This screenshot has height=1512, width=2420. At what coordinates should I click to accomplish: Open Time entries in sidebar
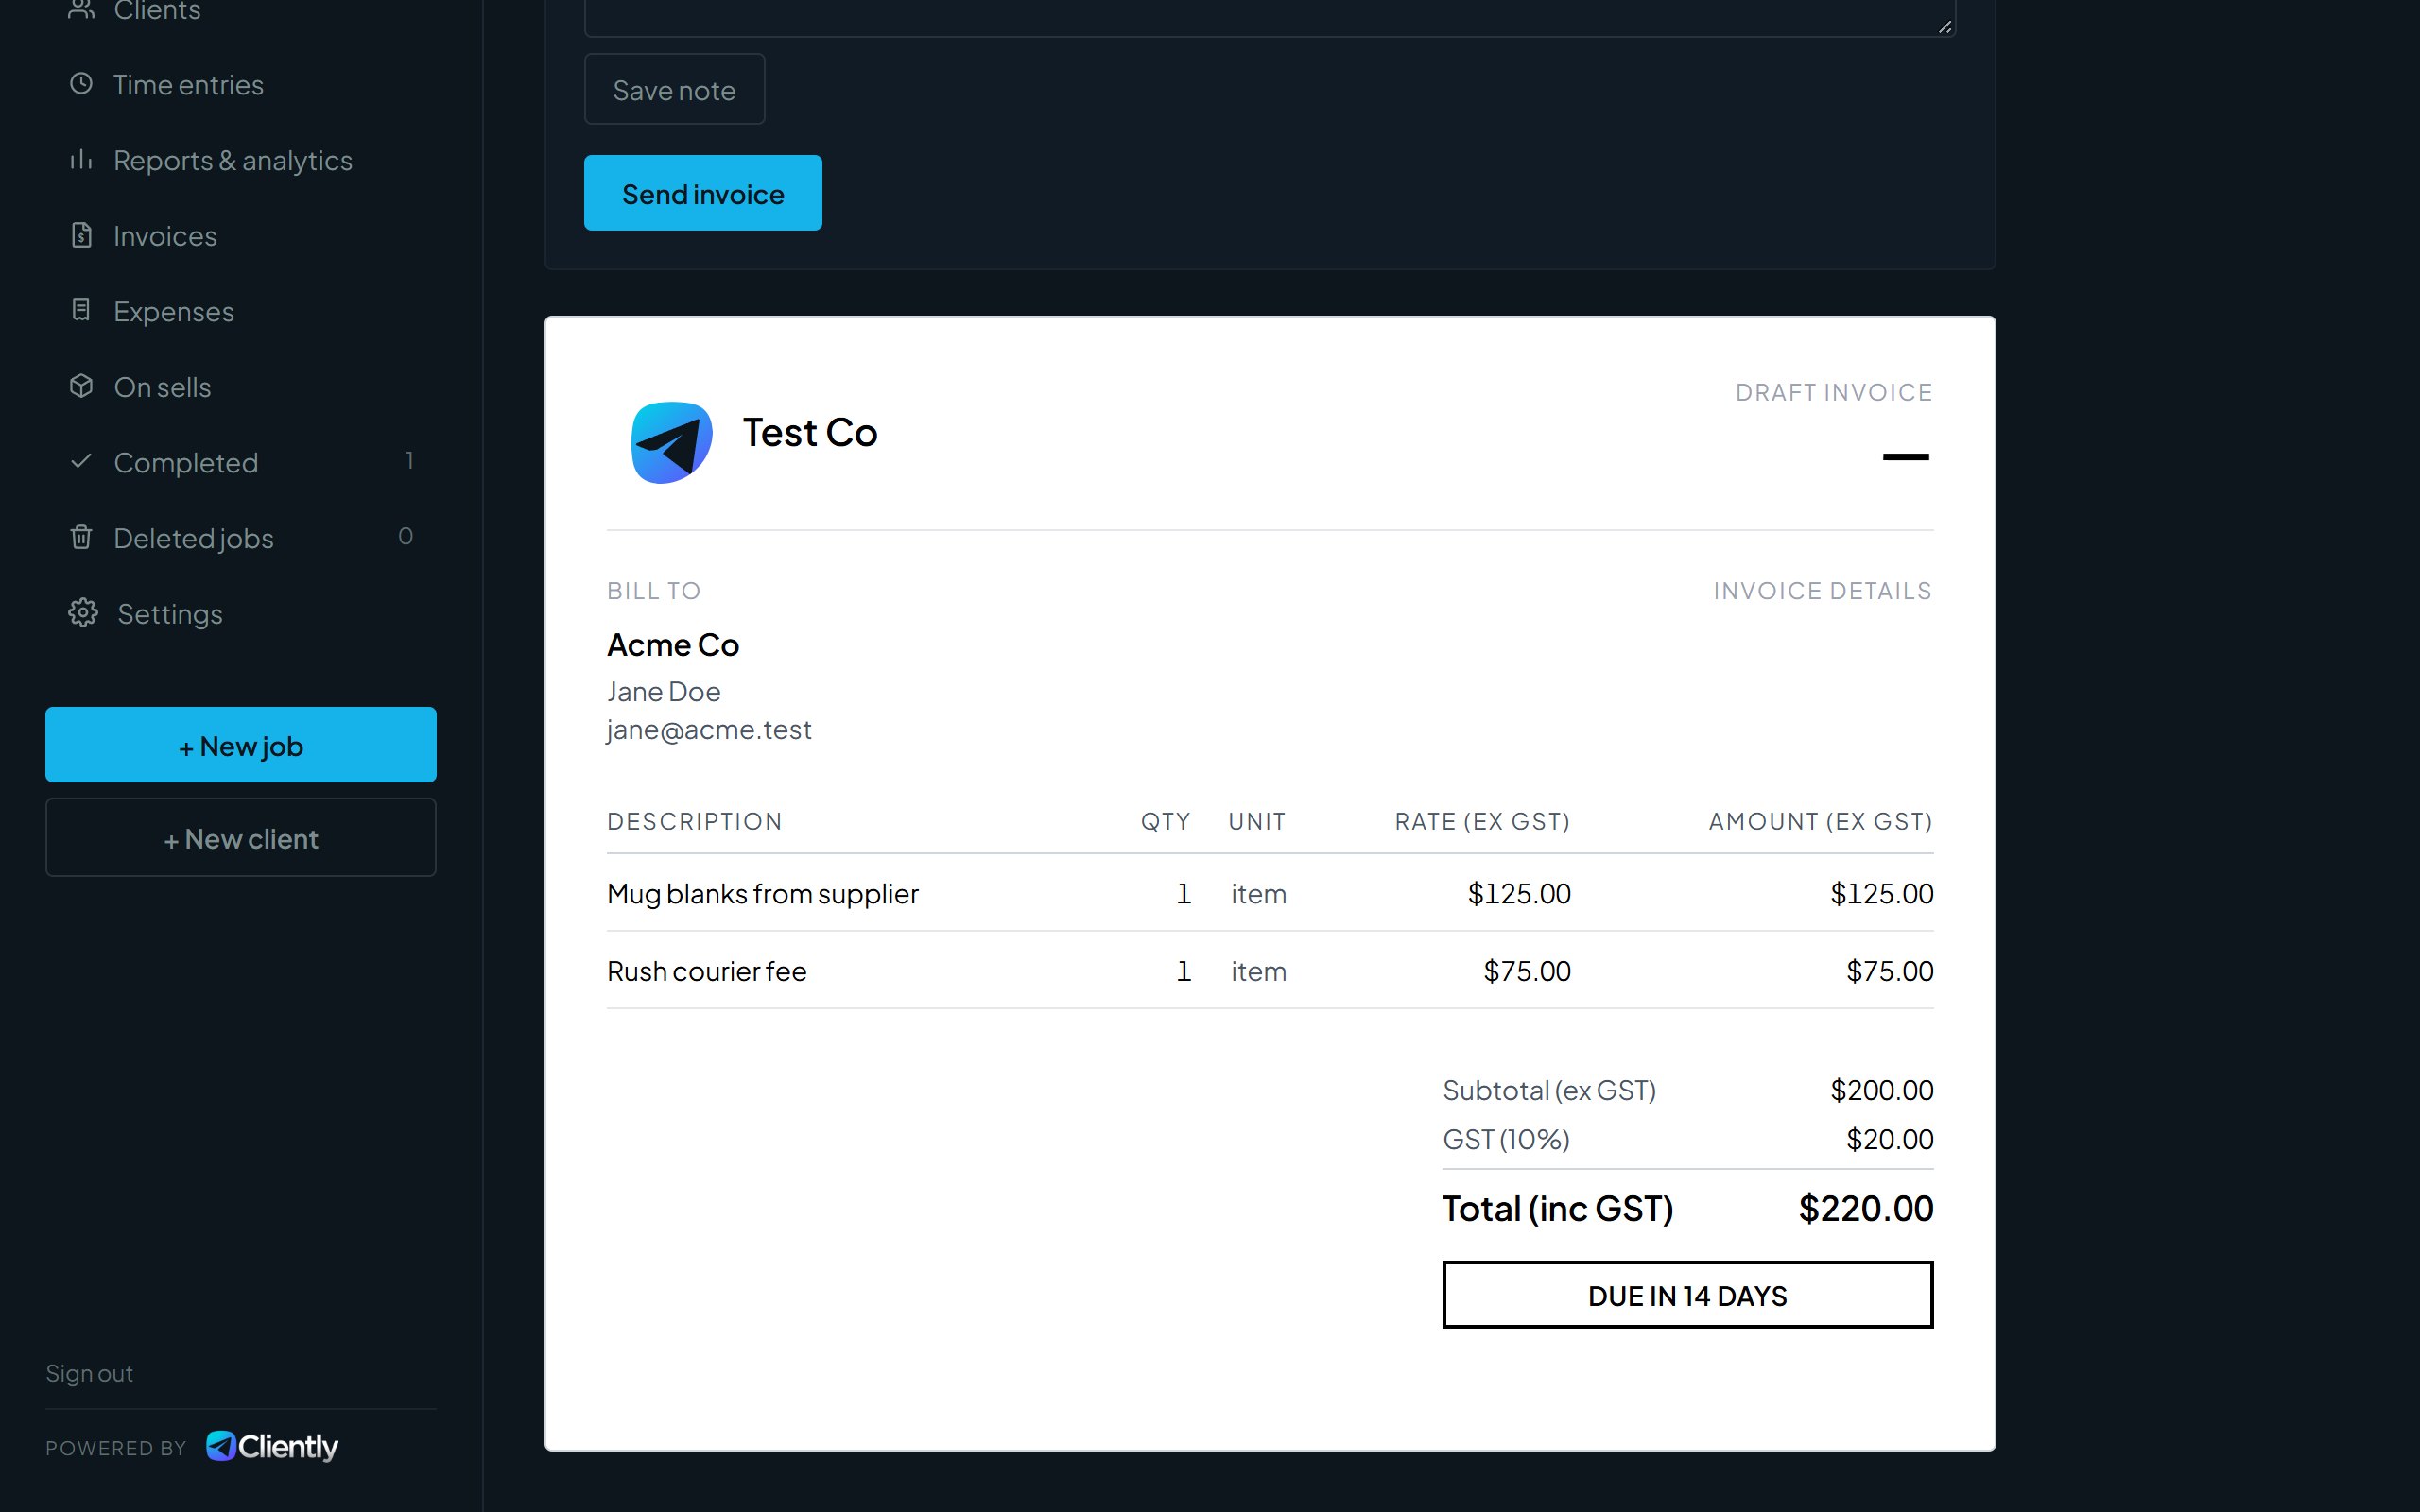[x=240, y=84]
